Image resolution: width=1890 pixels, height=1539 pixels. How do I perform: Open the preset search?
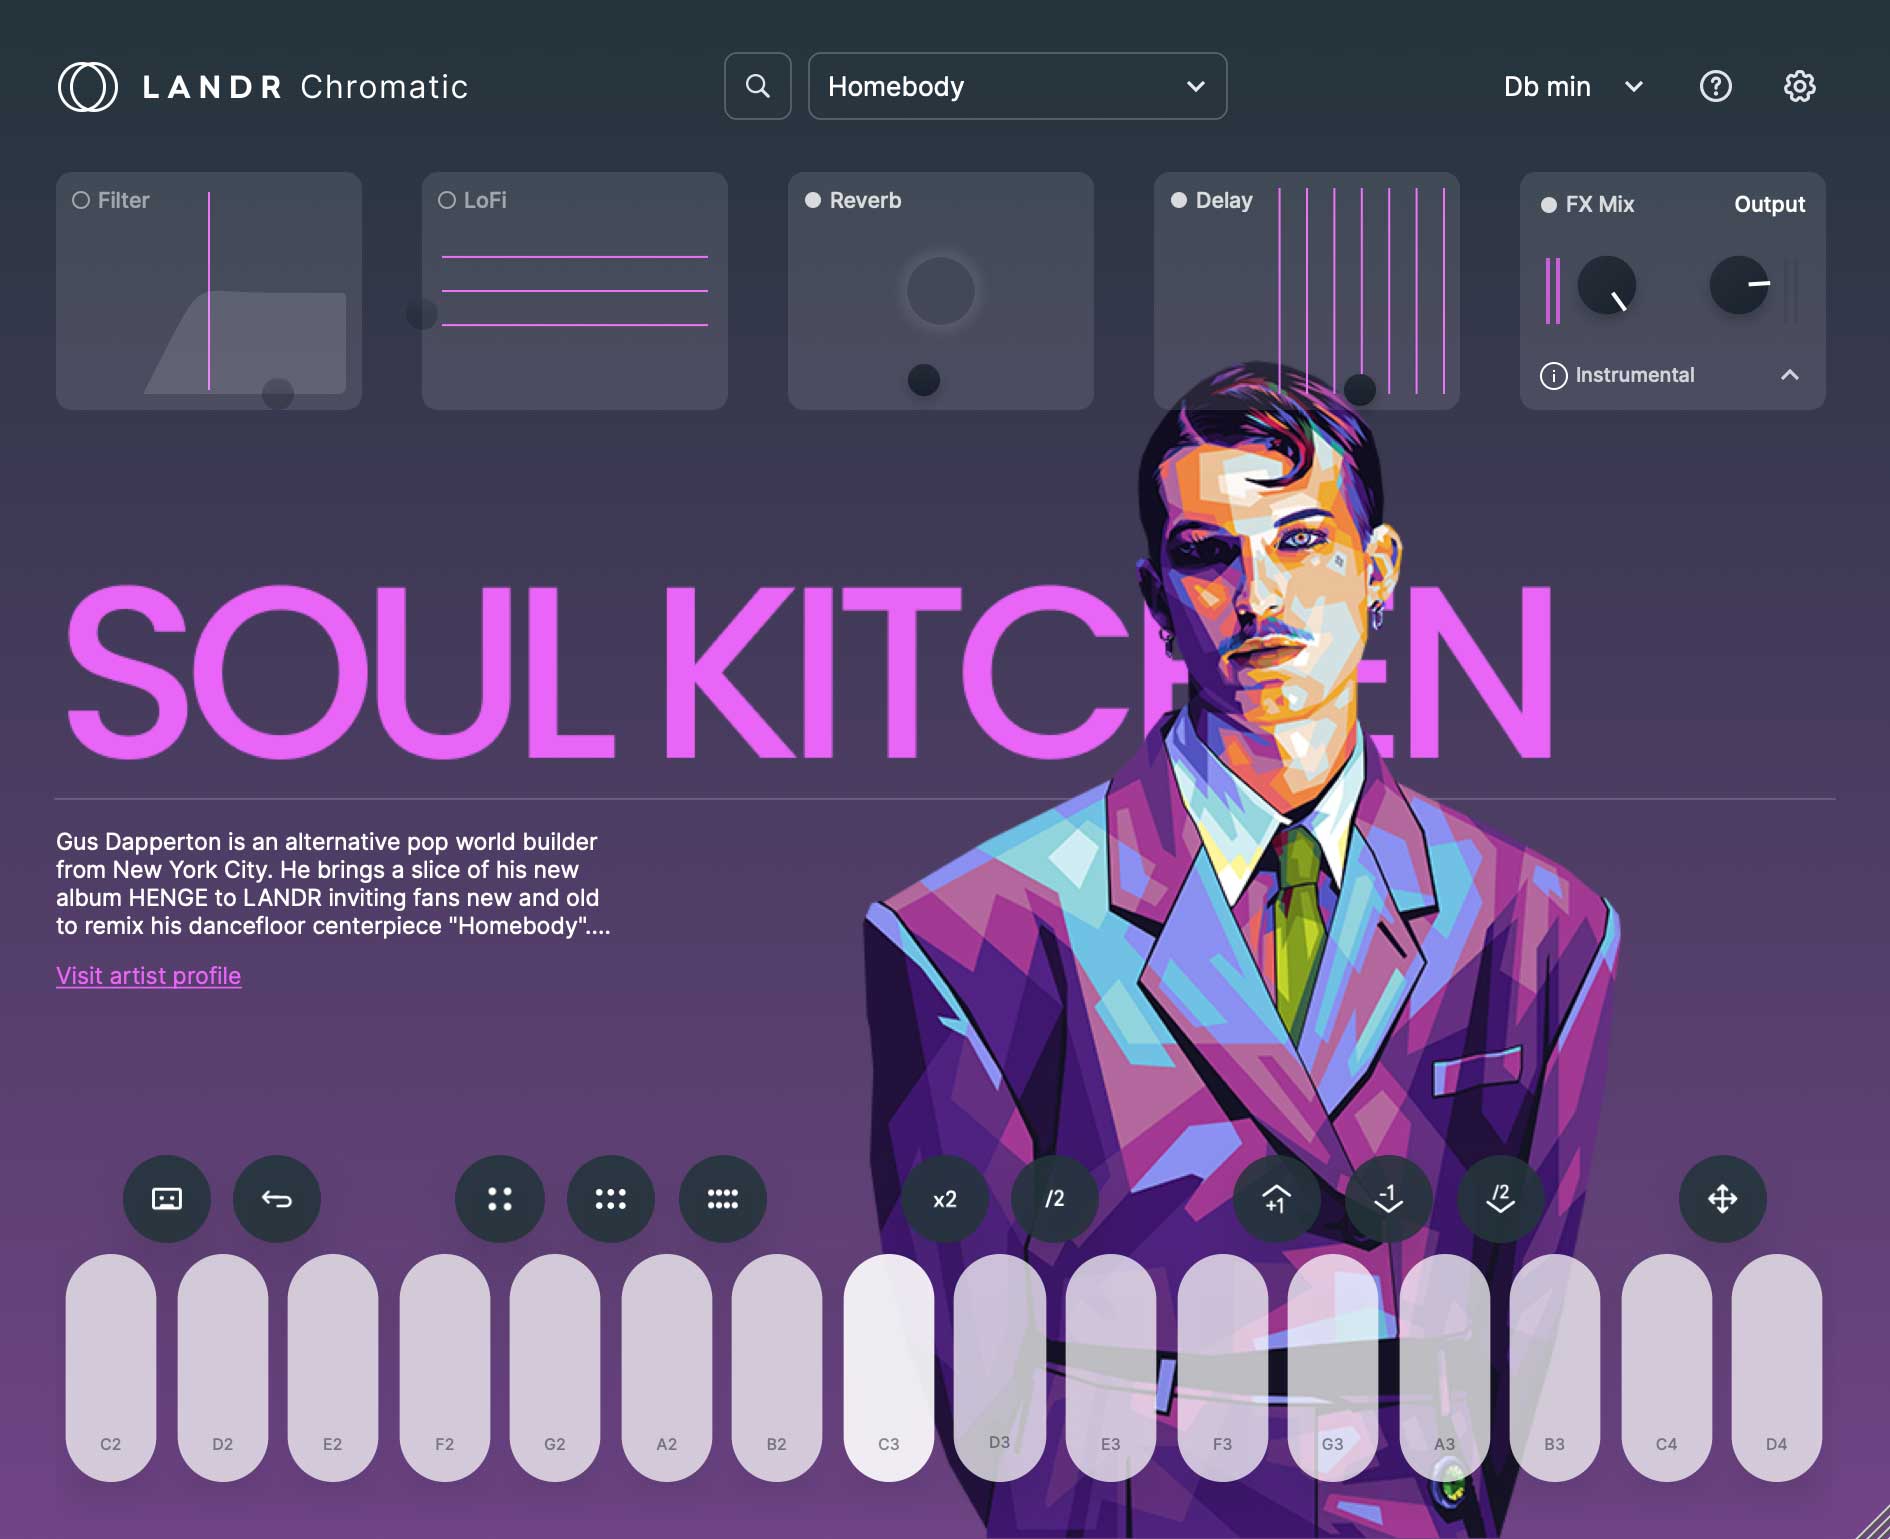click(x=758, y=86)
